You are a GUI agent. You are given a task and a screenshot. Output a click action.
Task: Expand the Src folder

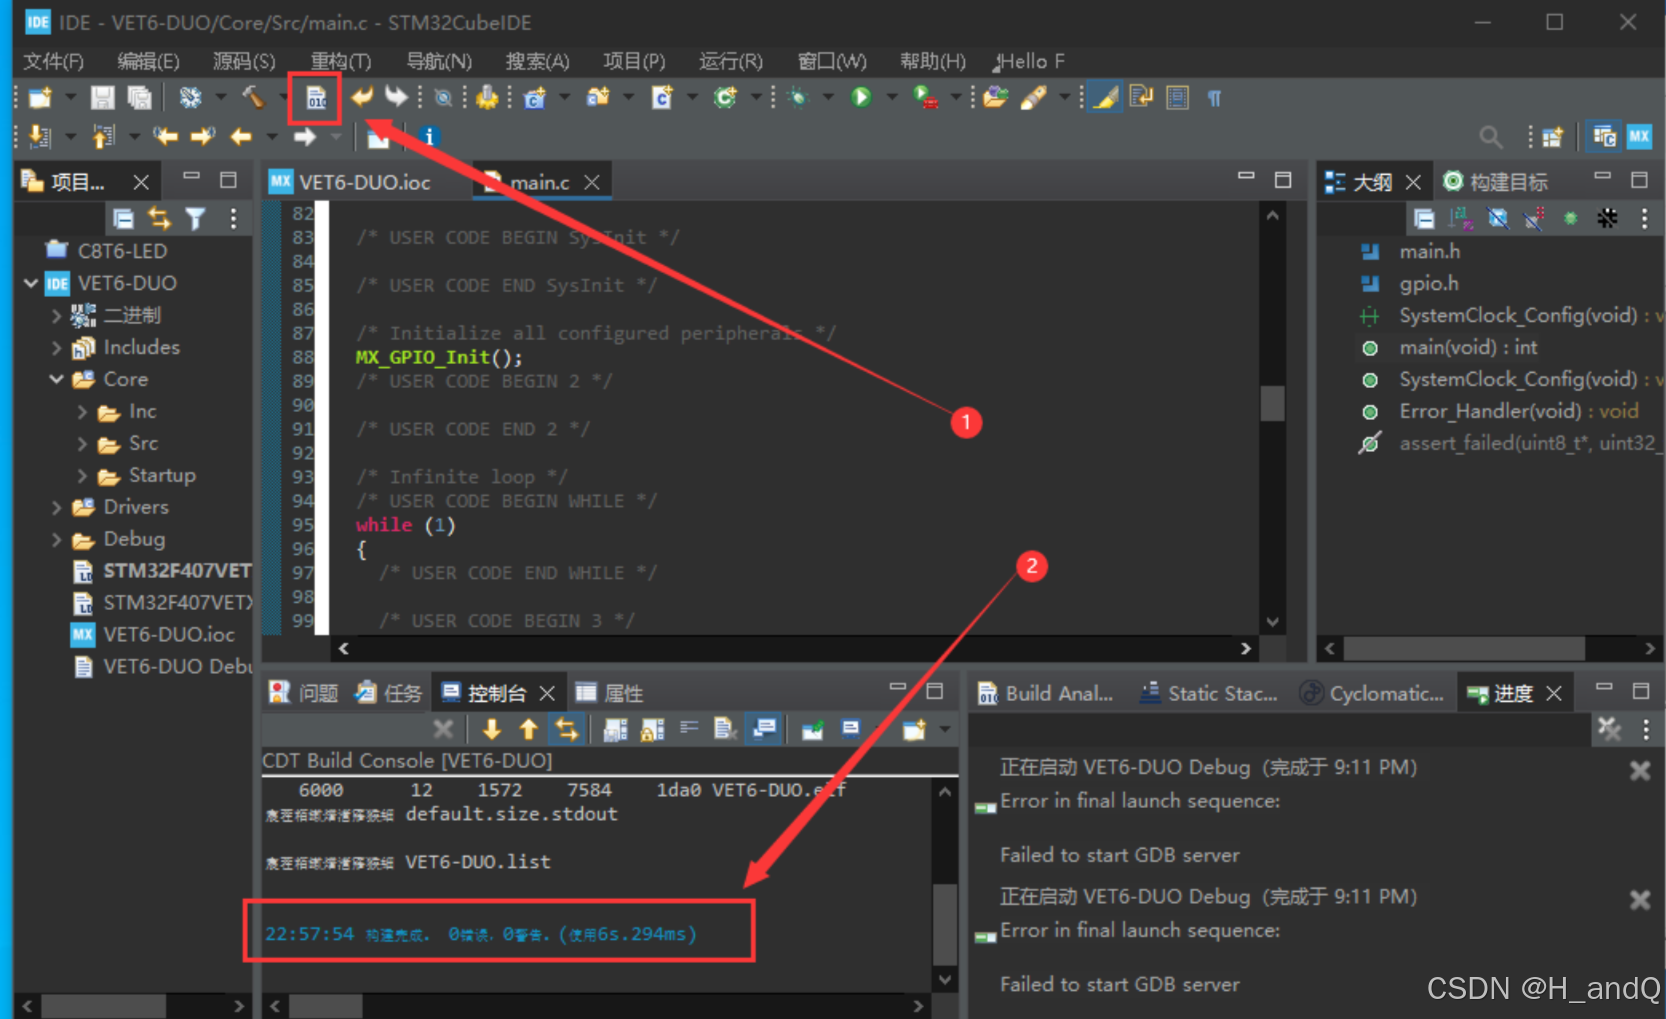coord(82,443)
